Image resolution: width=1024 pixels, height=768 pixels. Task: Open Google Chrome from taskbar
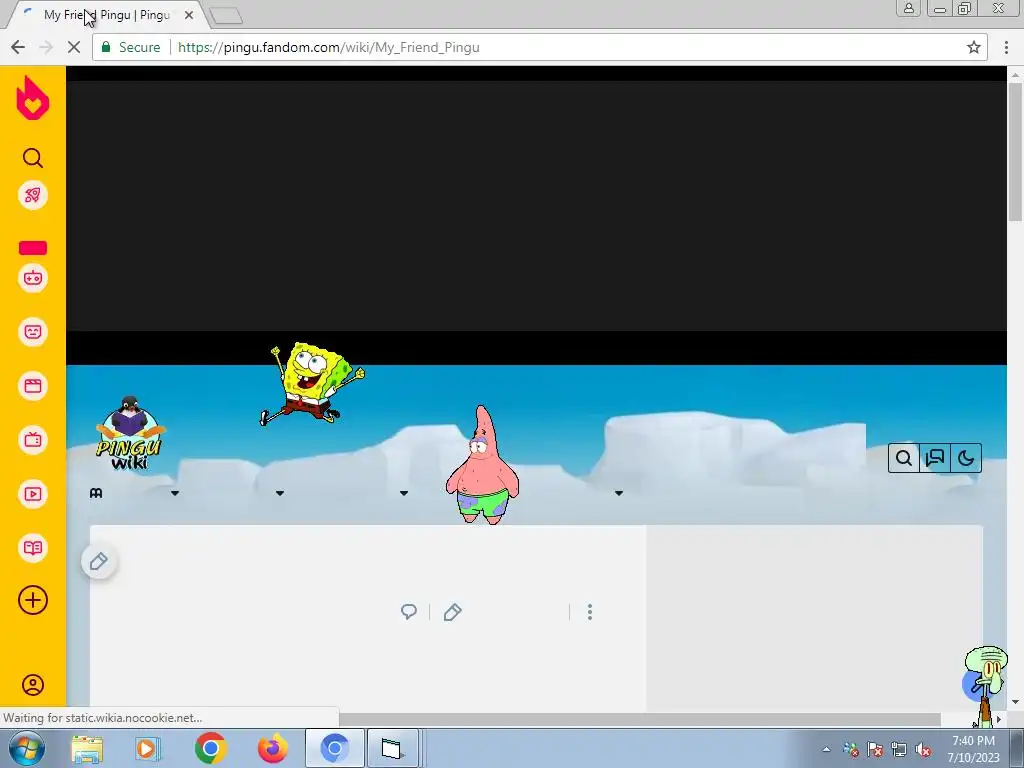pos(210,748)
